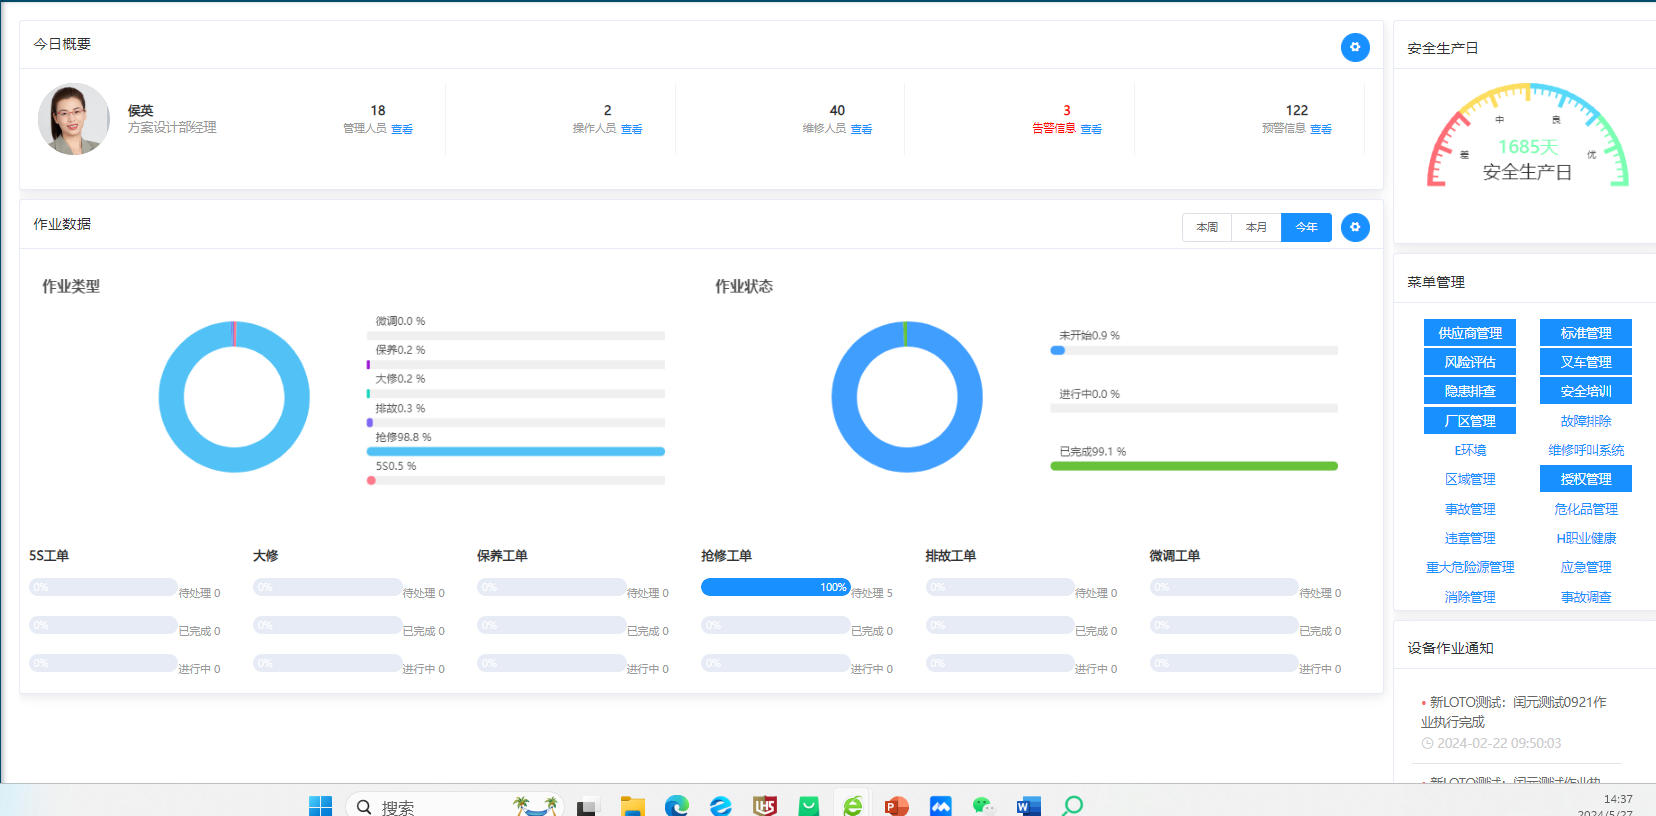Open File Explorer from the taskbar
Screen dimensions: 1656x816
tap(632, 805)
